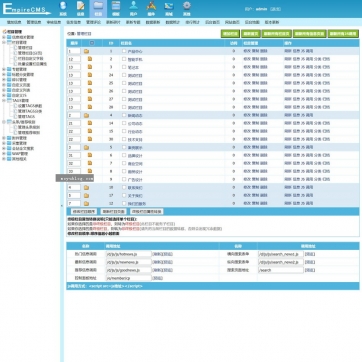Open the 管理信息 item in the secondary menu bar
Image resolution: width=362 pixels, height=362 pixels.
34,22
